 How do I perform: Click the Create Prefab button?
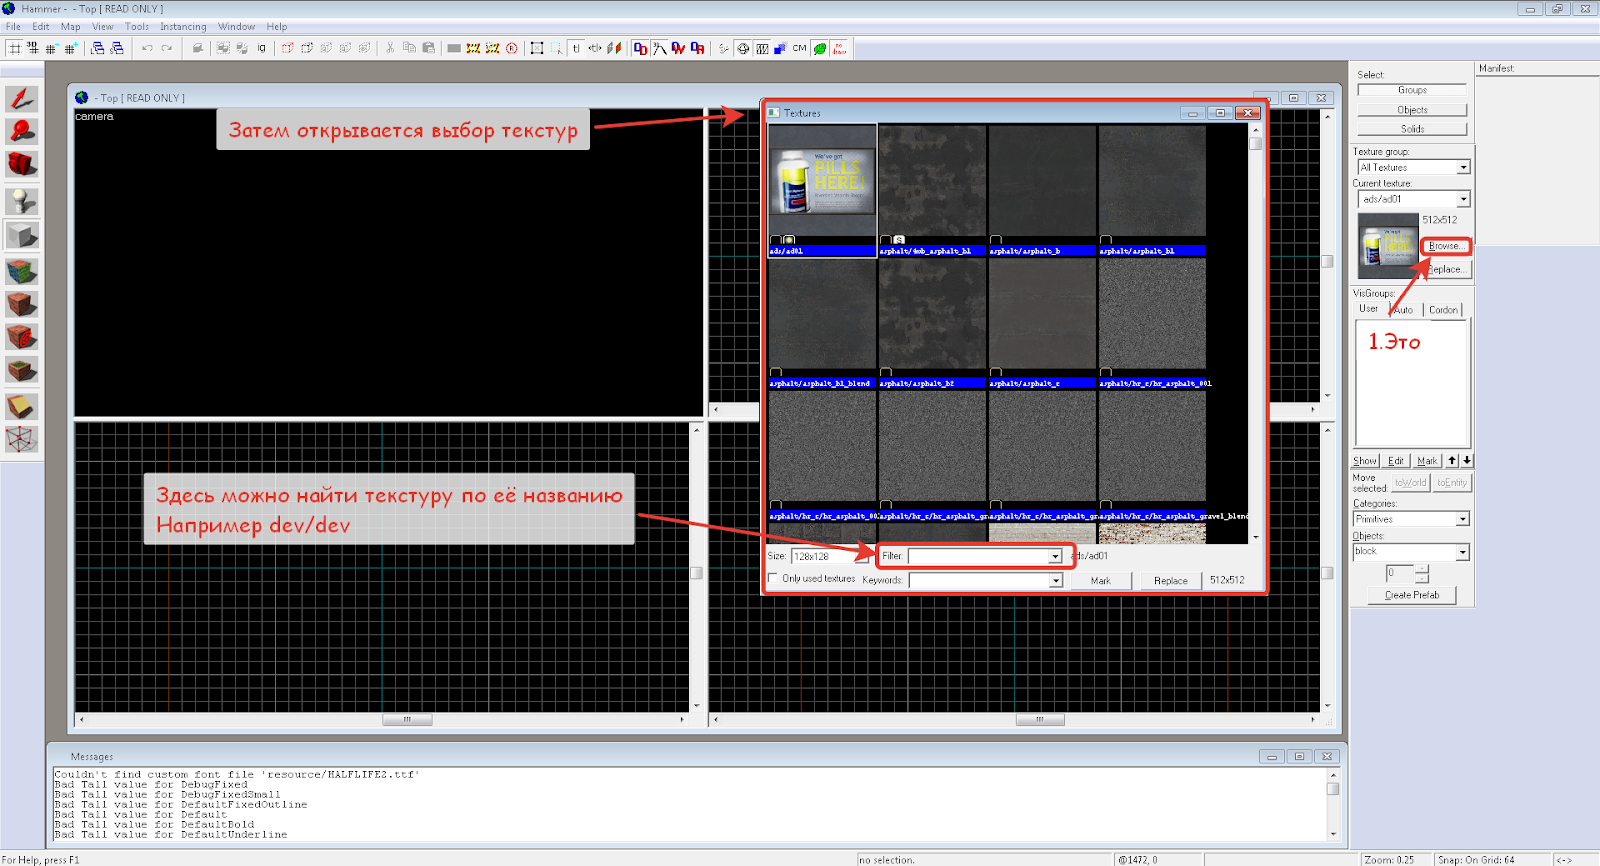pos(1412,595)
